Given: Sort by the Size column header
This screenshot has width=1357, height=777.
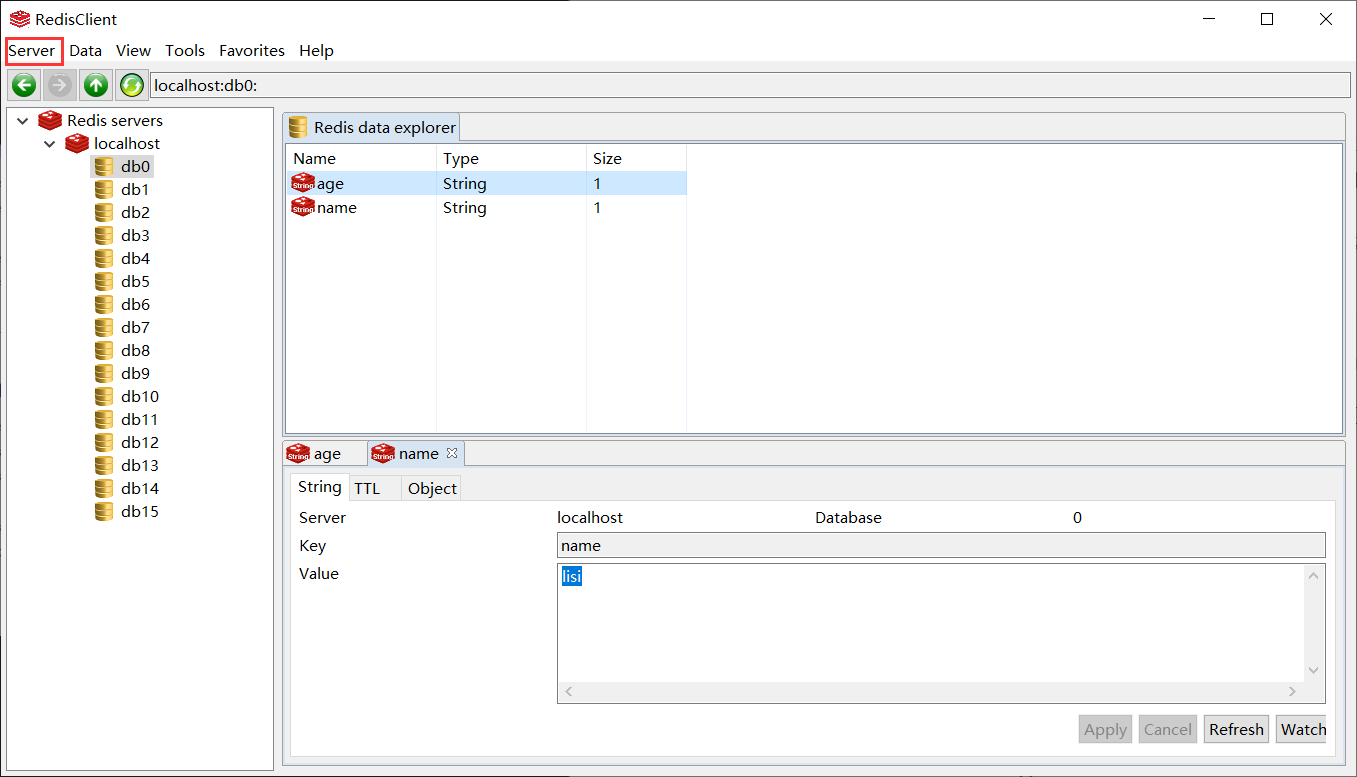Looking at the screenshot, I should 636,158.
